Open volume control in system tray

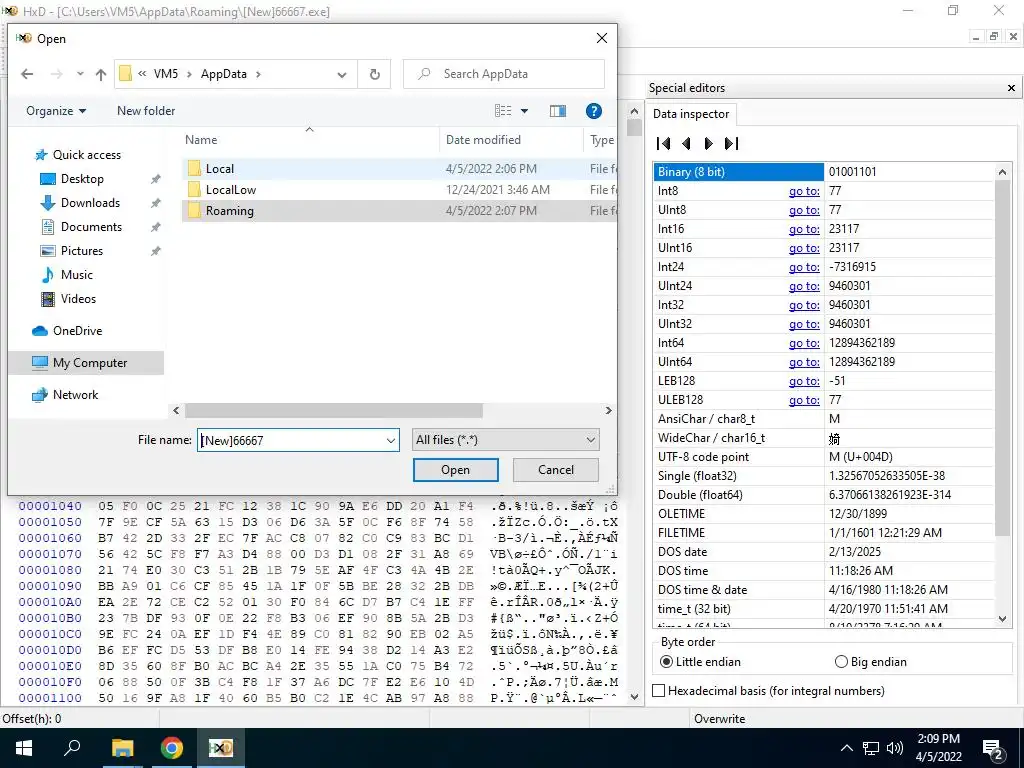(895, 748)
